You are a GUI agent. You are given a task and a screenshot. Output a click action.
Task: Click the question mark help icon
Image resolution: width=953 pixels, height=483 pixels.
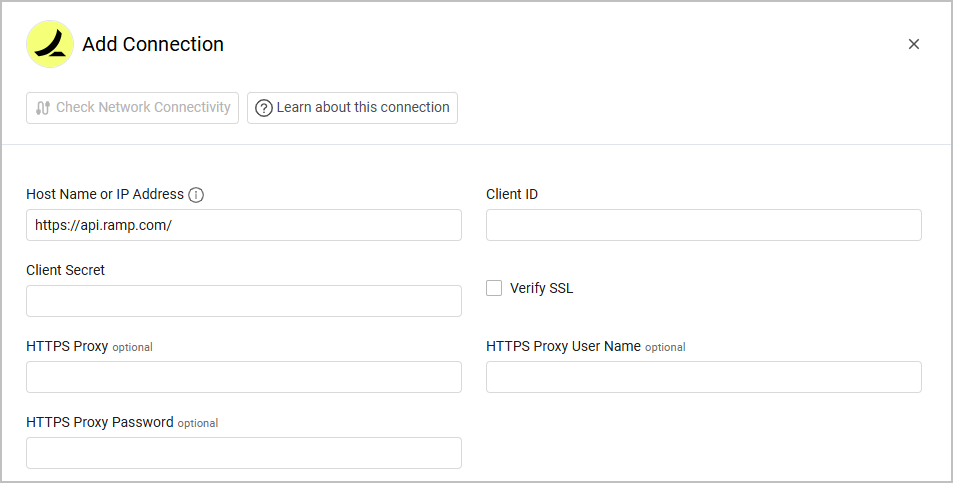[x=264, y=108]
